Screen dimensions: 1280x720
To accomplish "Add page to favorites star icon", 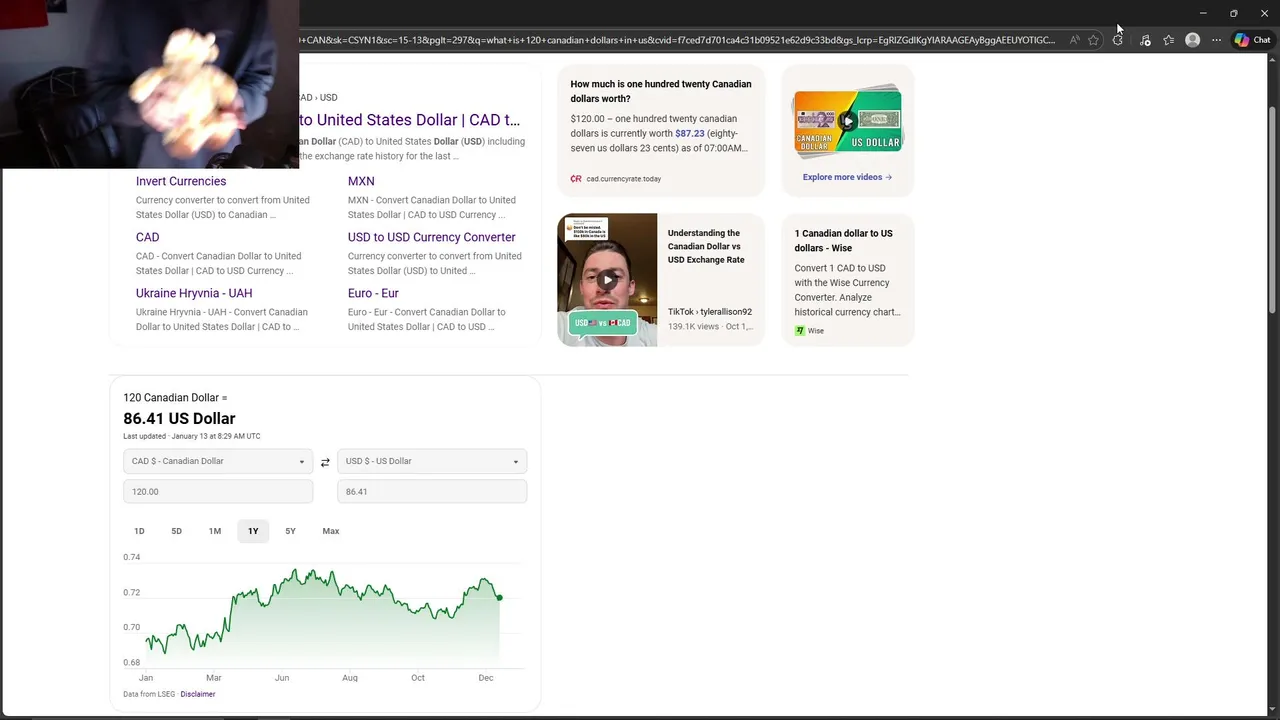I will click(1094, 40).
